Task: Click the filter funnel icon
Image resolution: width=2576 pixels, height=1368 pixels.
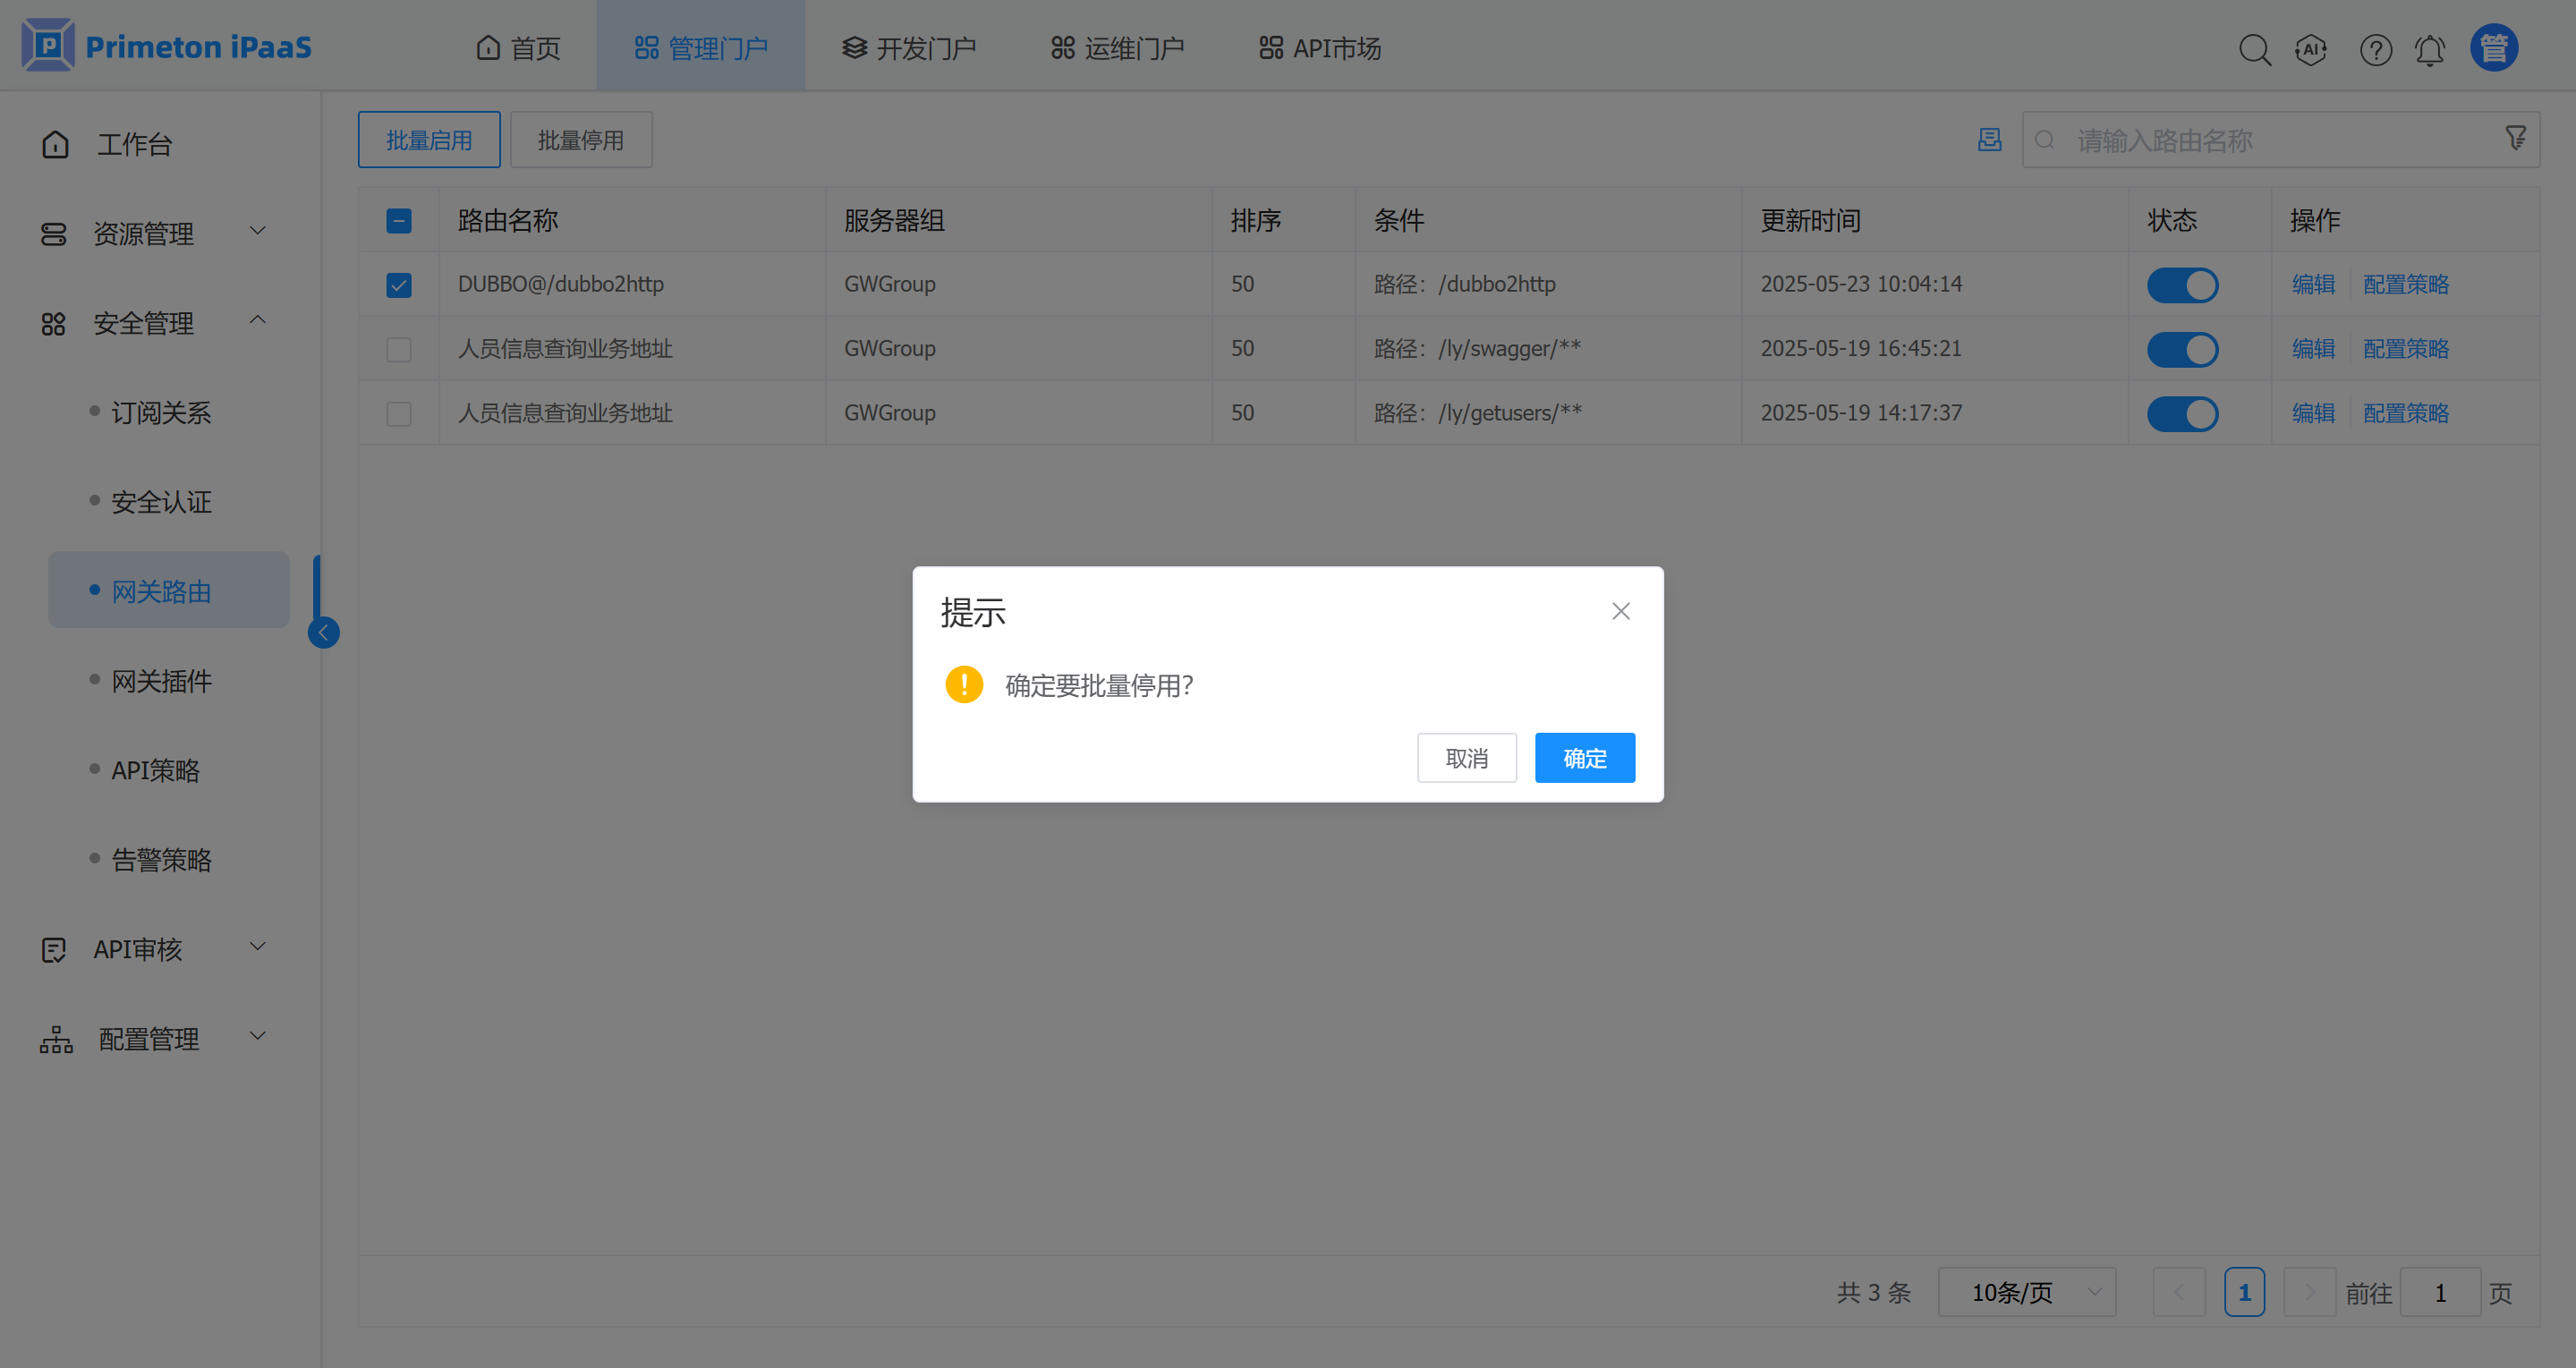Action: [2516, 138]
